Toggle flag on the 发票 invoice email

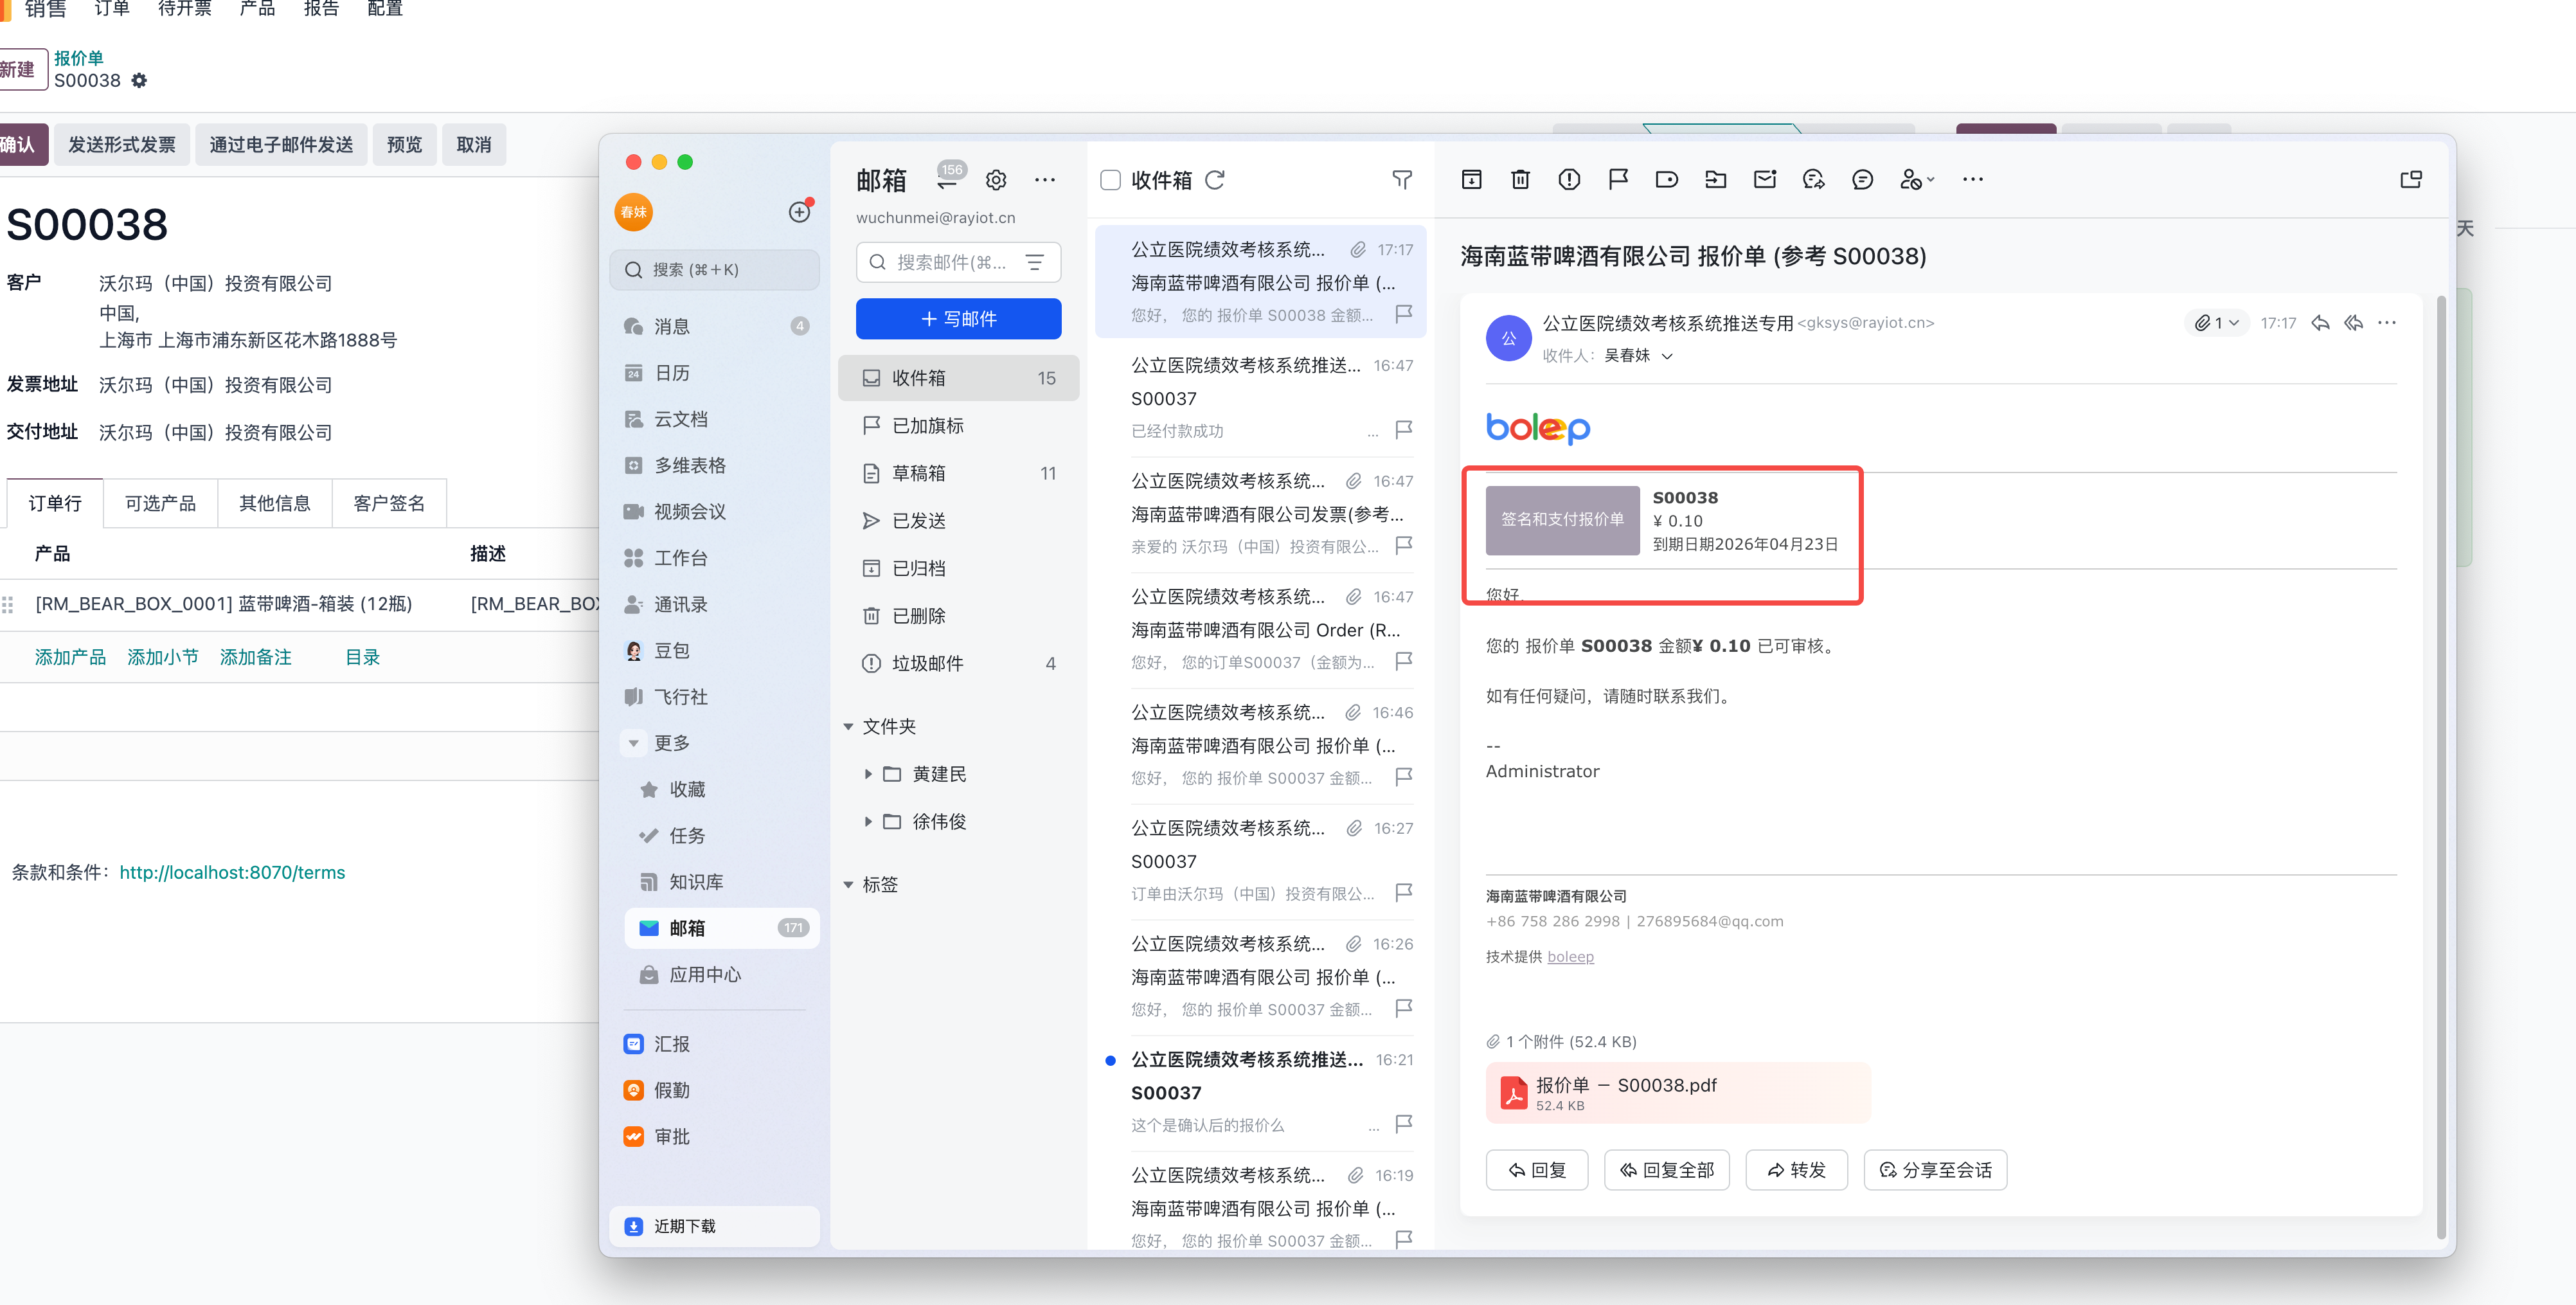click(1403, 545)
